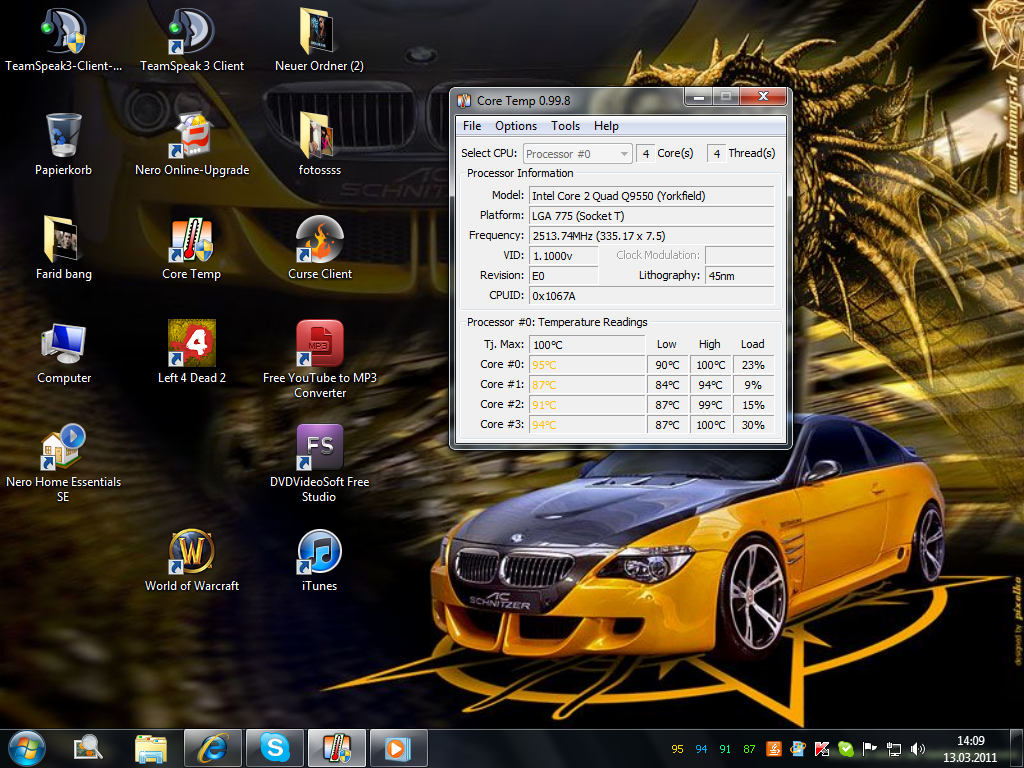Click the Frequency value 2513.74MHz

click(651, 236)
